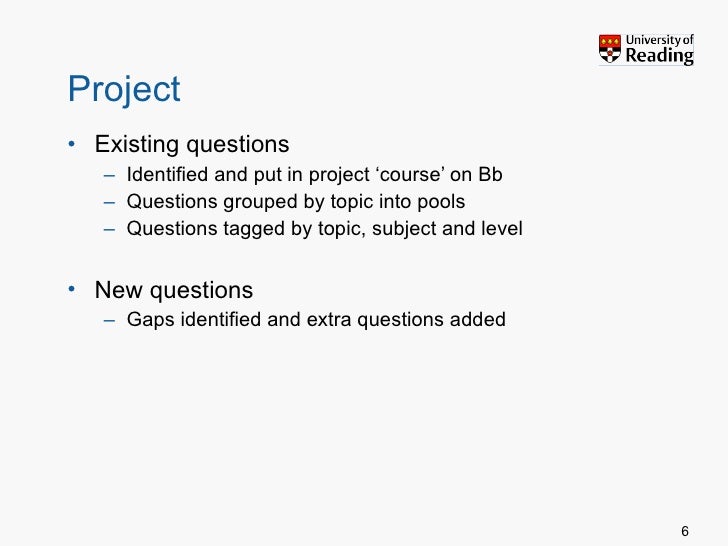Click 'Identified and put in project' line
728x546 pixels.
pos(314,175)
